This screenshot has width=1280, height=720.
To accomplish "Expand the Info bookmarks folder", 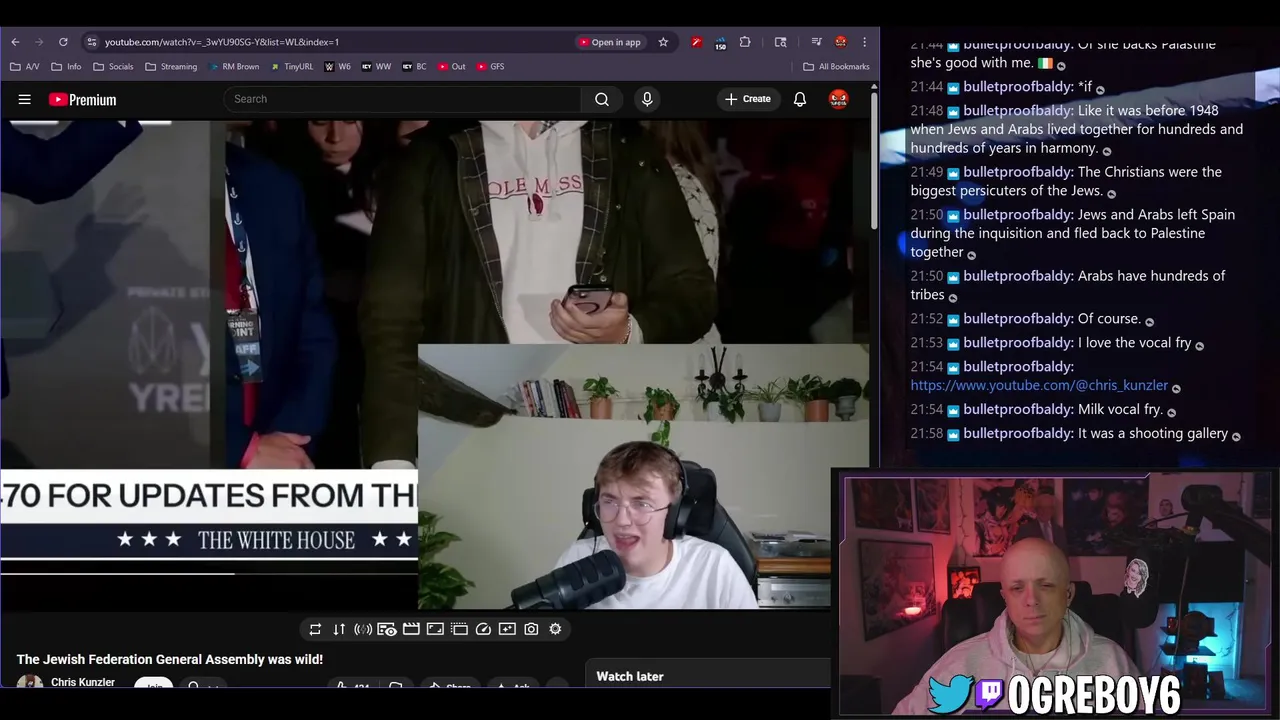I will (x=66, y=67).
